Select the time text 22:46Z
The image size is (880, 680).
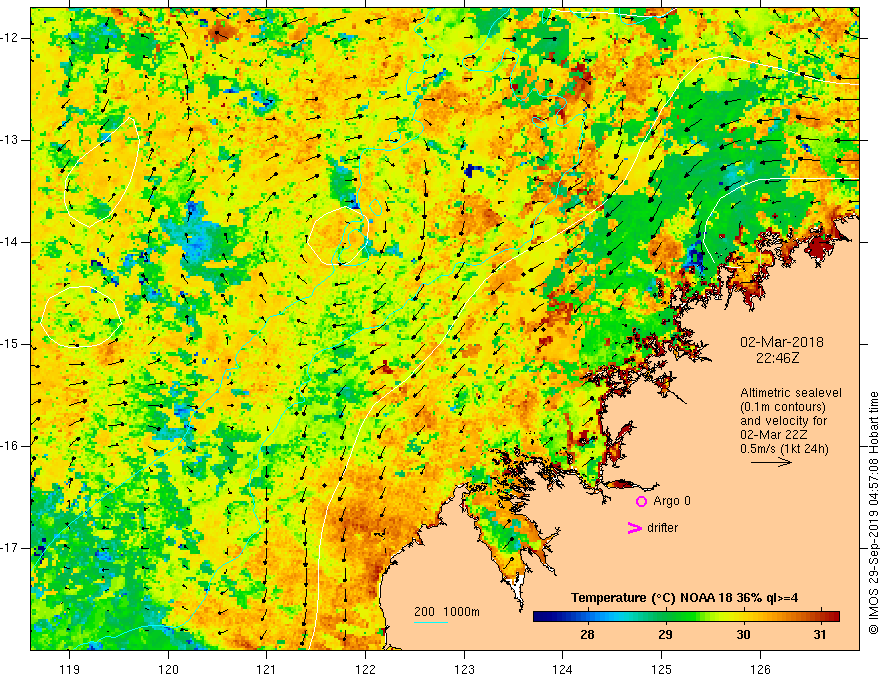point(777,357)
